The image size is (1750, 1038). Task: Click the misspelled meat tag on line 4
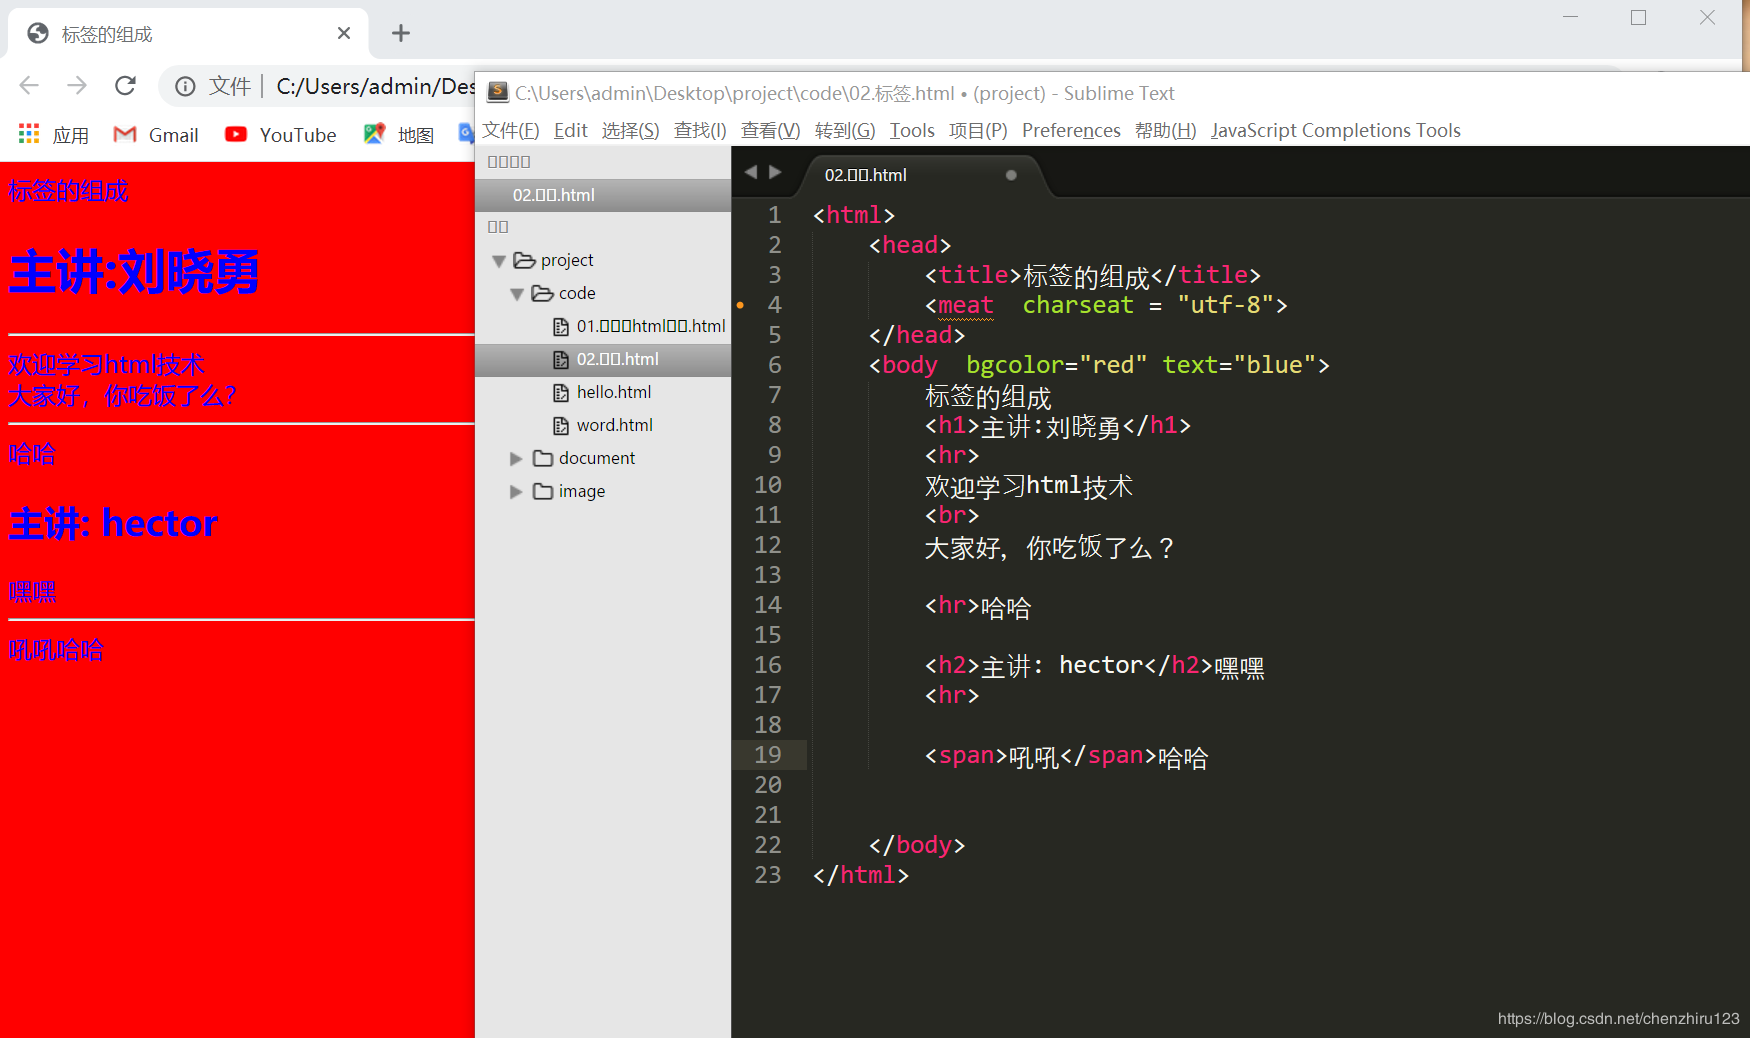pos(965,305)
